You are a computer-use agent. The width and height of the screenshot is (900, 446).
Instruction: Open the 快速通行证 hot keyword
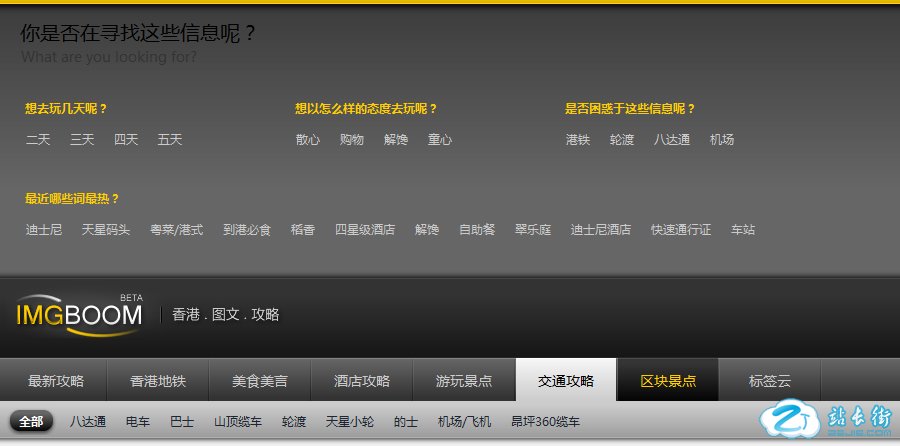[x=681, y=230]
